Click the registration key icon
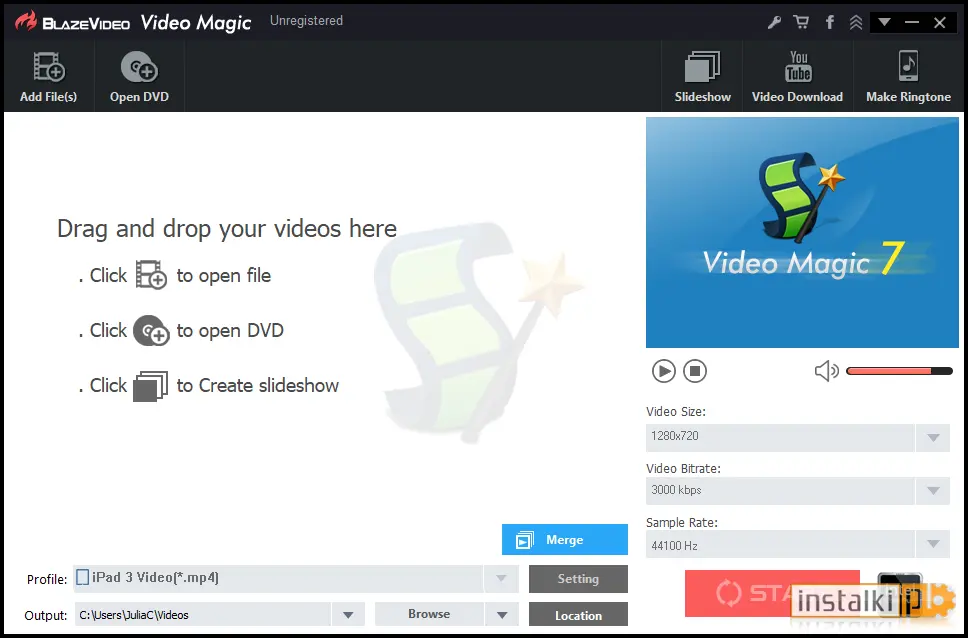The width and height of the screenshot is (968, 638). (x=774, y=23)
